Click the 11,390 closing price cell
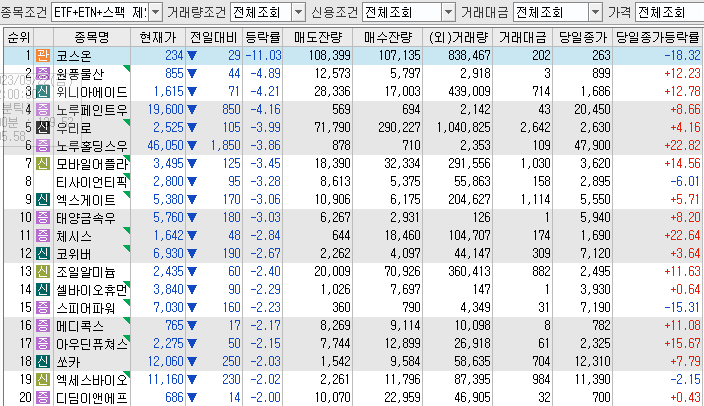Viewport: 704px width, 406px height. 593,380
